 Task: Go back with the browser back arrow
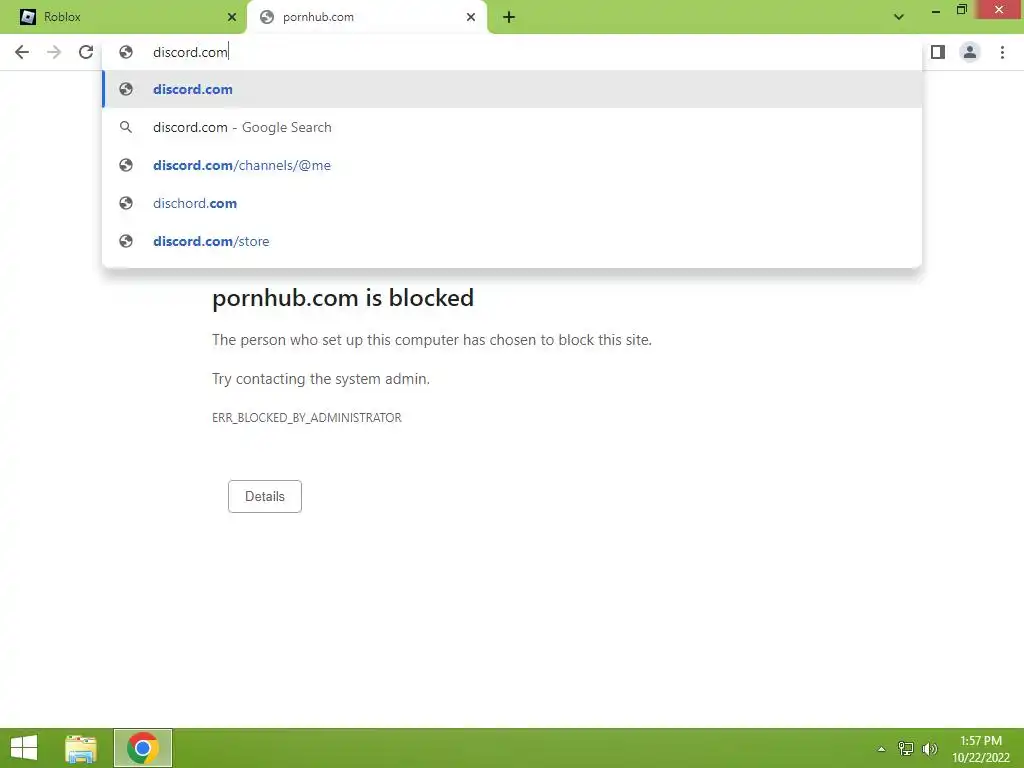(22, 52)
